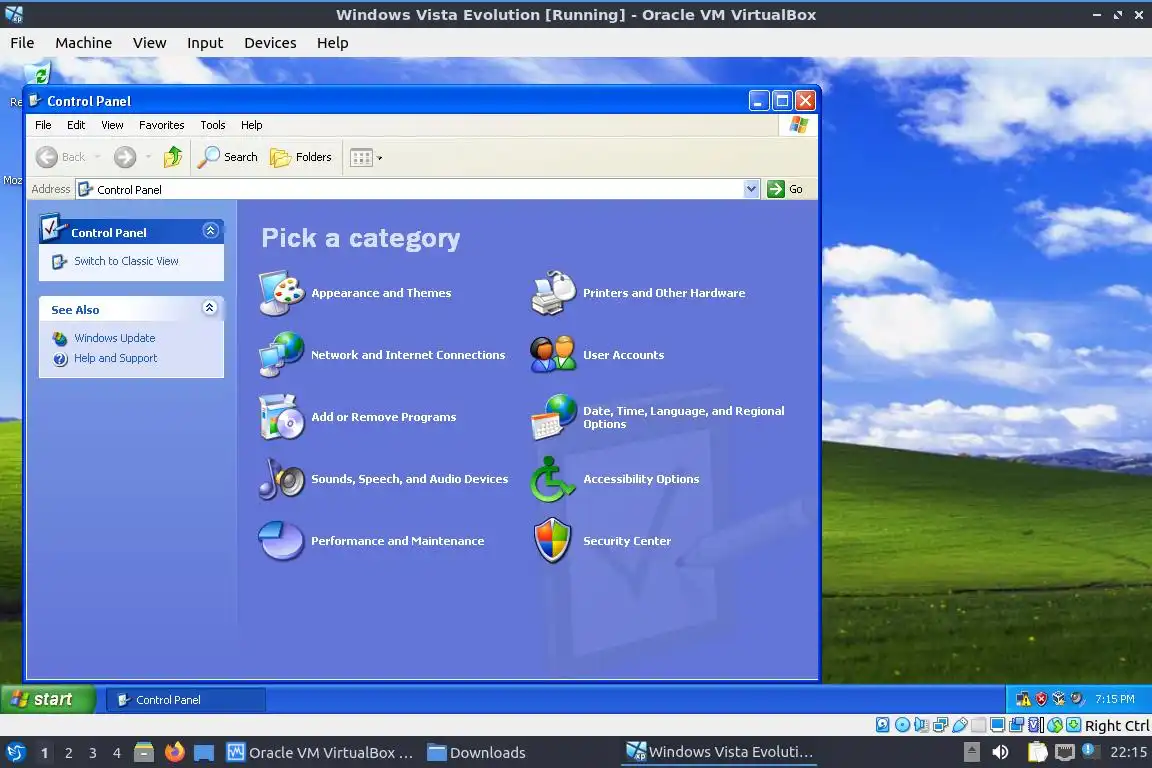Open Sounds, Speech, and Audio Devices icon
This screenshot has width=1152, height=768.
point(281,478)
